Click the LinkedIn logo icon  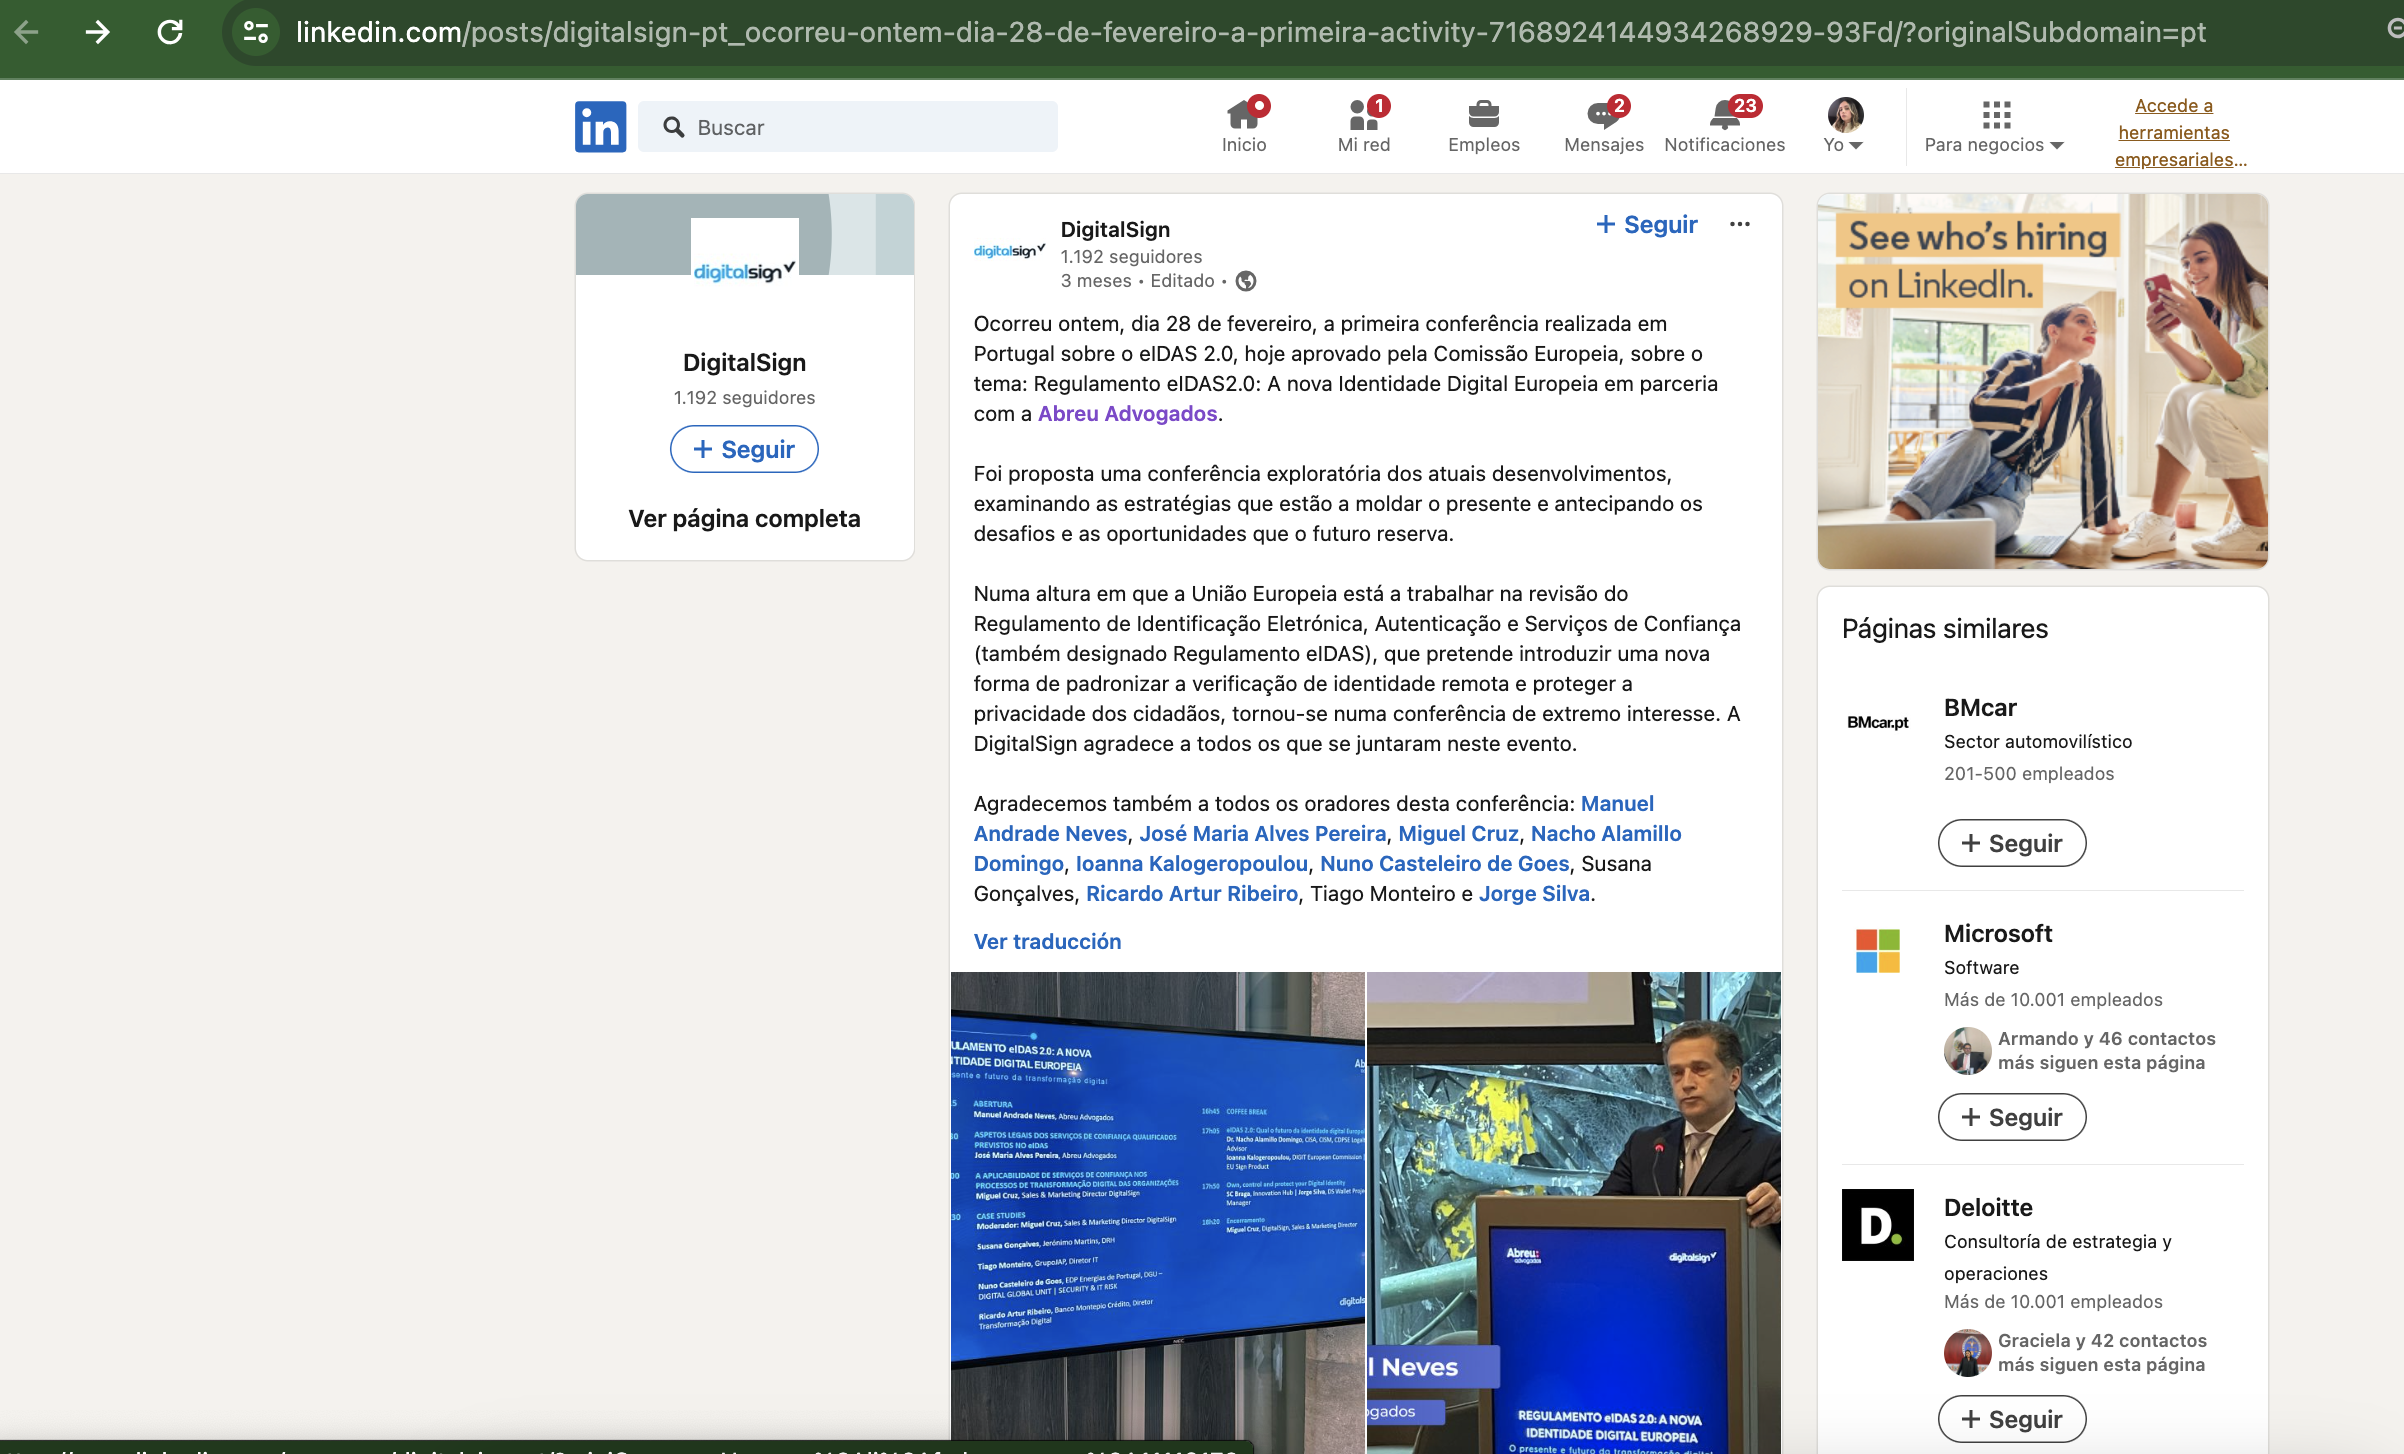pos(600,127)
